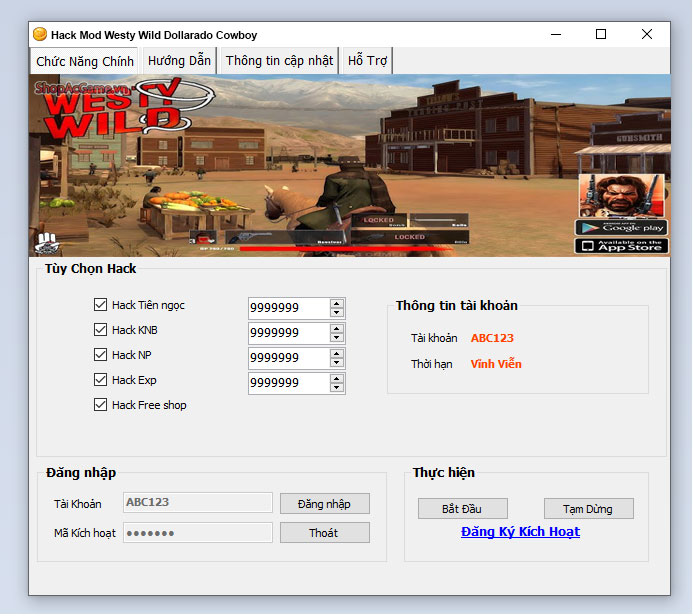Decrease Hack KNB value with down arrow

click(337, 338)
